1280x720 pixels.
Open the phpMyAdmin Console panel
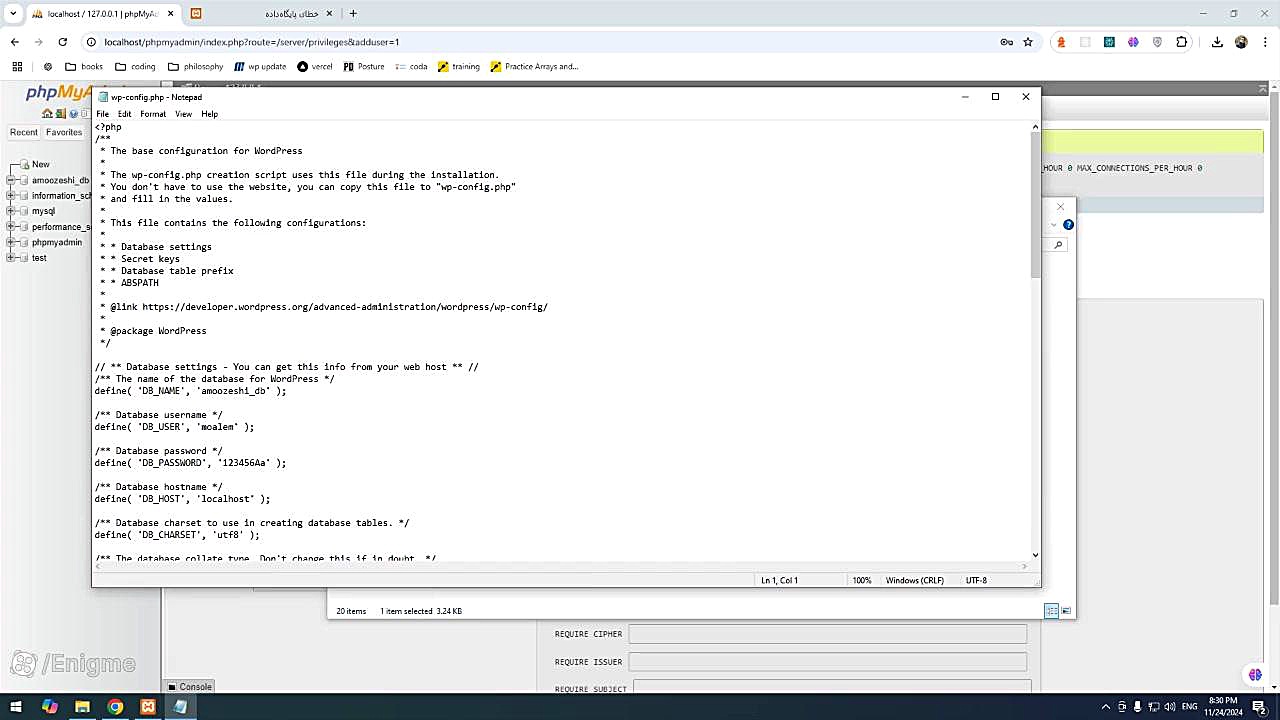(189, 687)
